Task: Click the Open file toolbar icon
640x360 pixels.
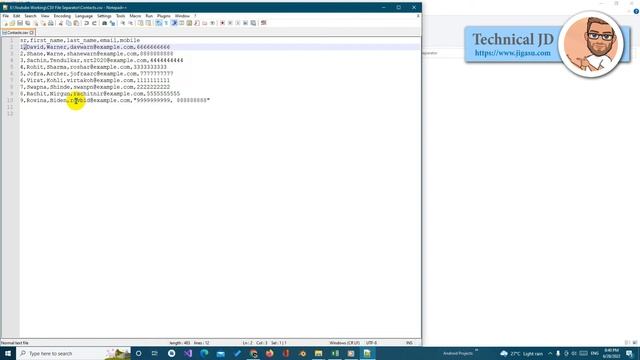Action: [12, 23]
